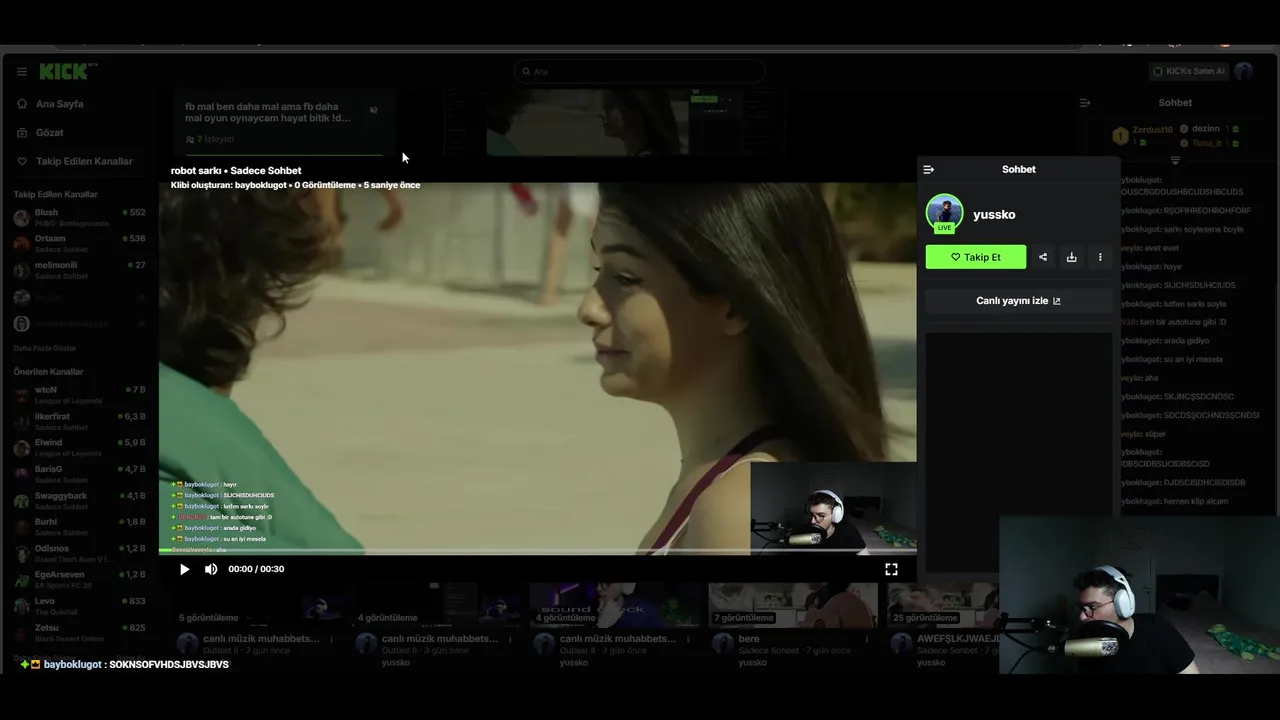Screen dimensions: 1280x720
Task: Follow yussko with Takip Et button
Action: click(x=976, y=257)
